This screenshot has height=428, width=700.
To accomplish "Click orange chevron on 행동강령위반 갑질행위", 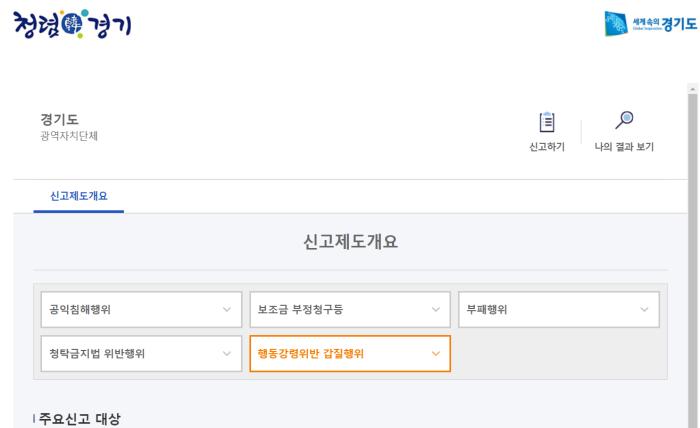I will [436, 353].
